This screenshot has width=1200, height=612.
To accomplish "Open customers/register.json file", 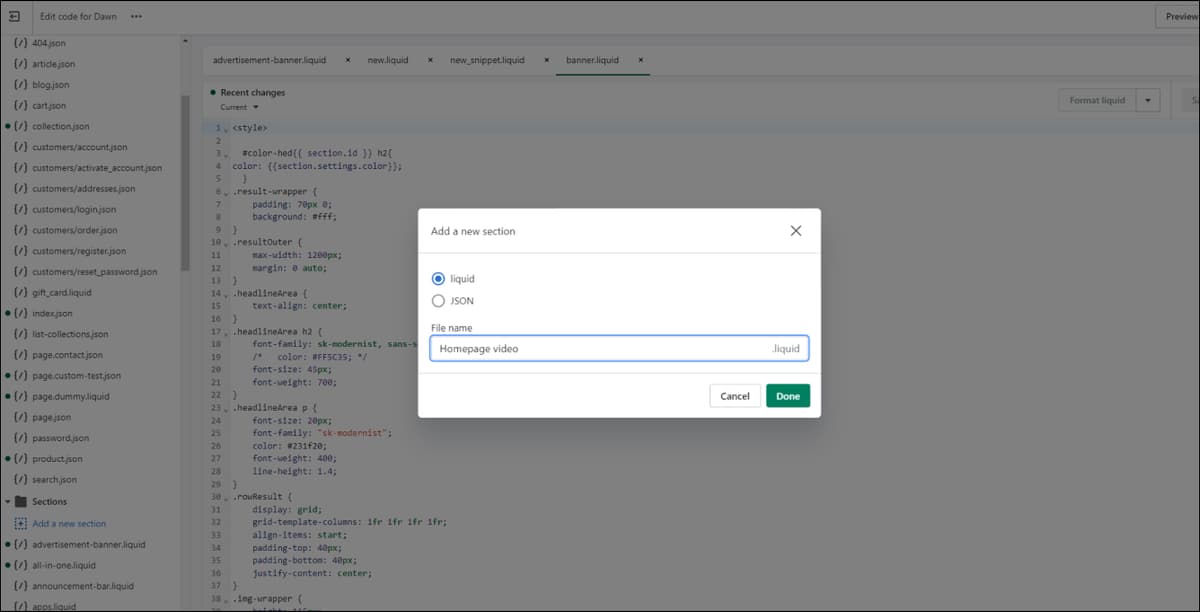I will tap(79, 251).
